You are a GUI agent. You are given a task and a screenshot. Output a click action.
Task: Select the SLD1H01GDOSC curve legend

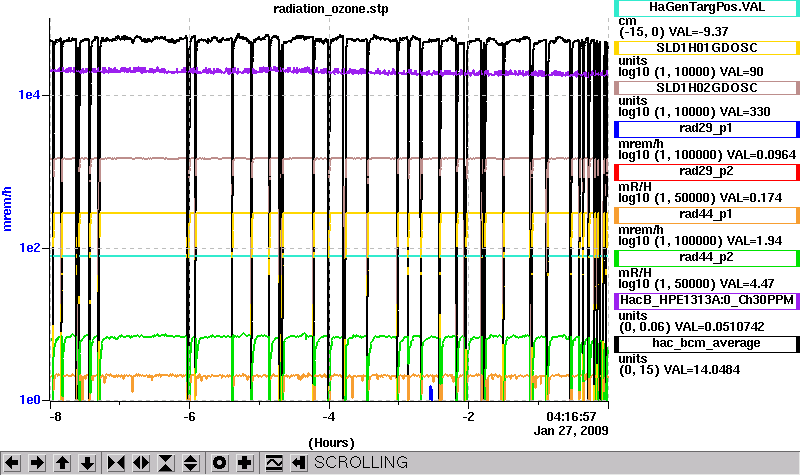(x=707, y=48)
